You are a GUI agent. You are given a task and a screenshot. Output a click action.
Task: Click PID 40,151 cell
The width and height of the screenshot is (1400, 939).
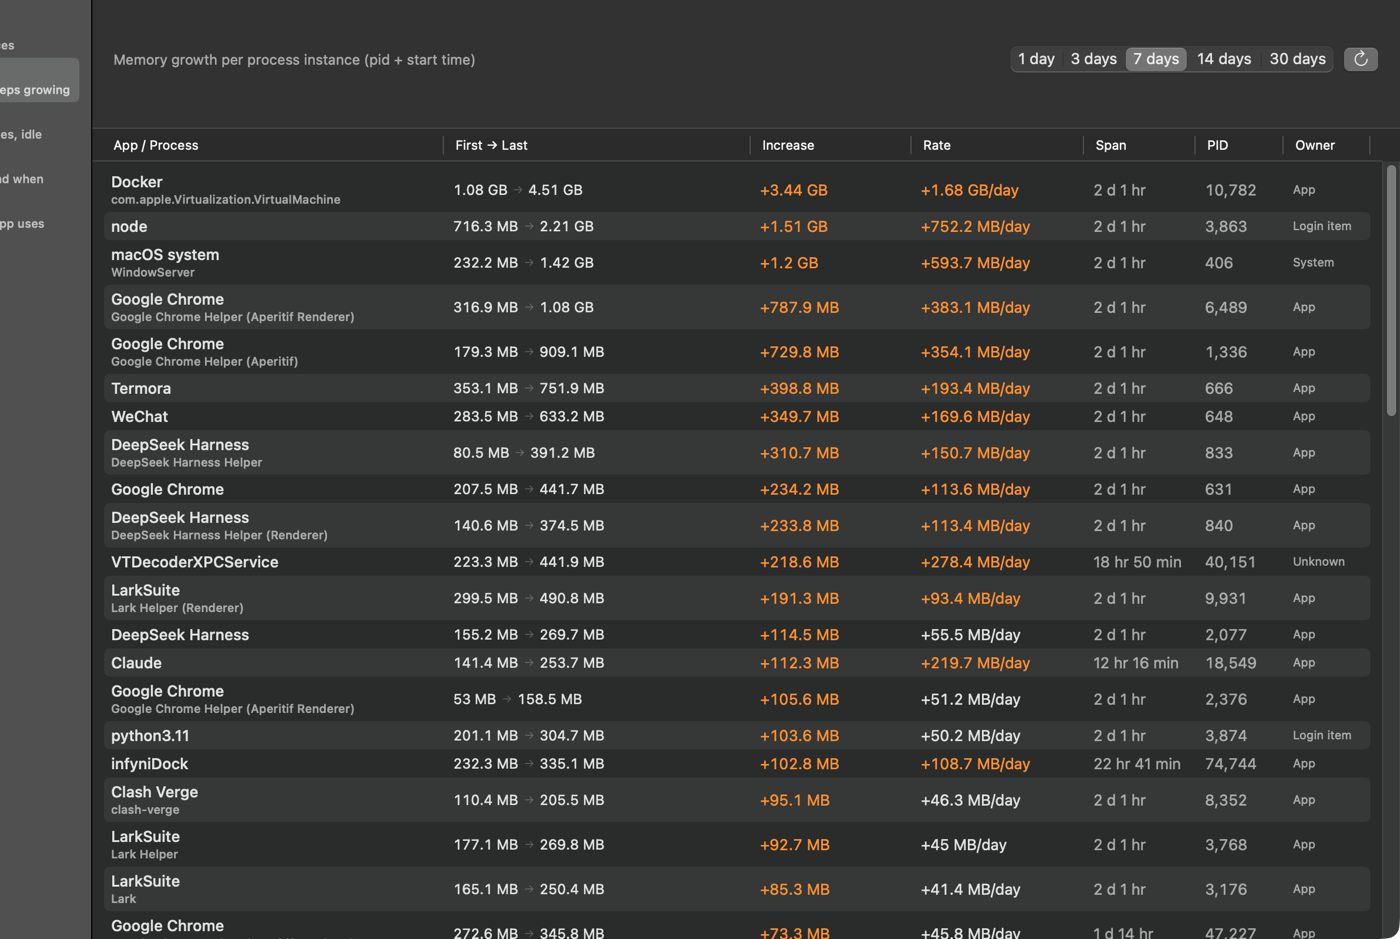point(1230,562)
